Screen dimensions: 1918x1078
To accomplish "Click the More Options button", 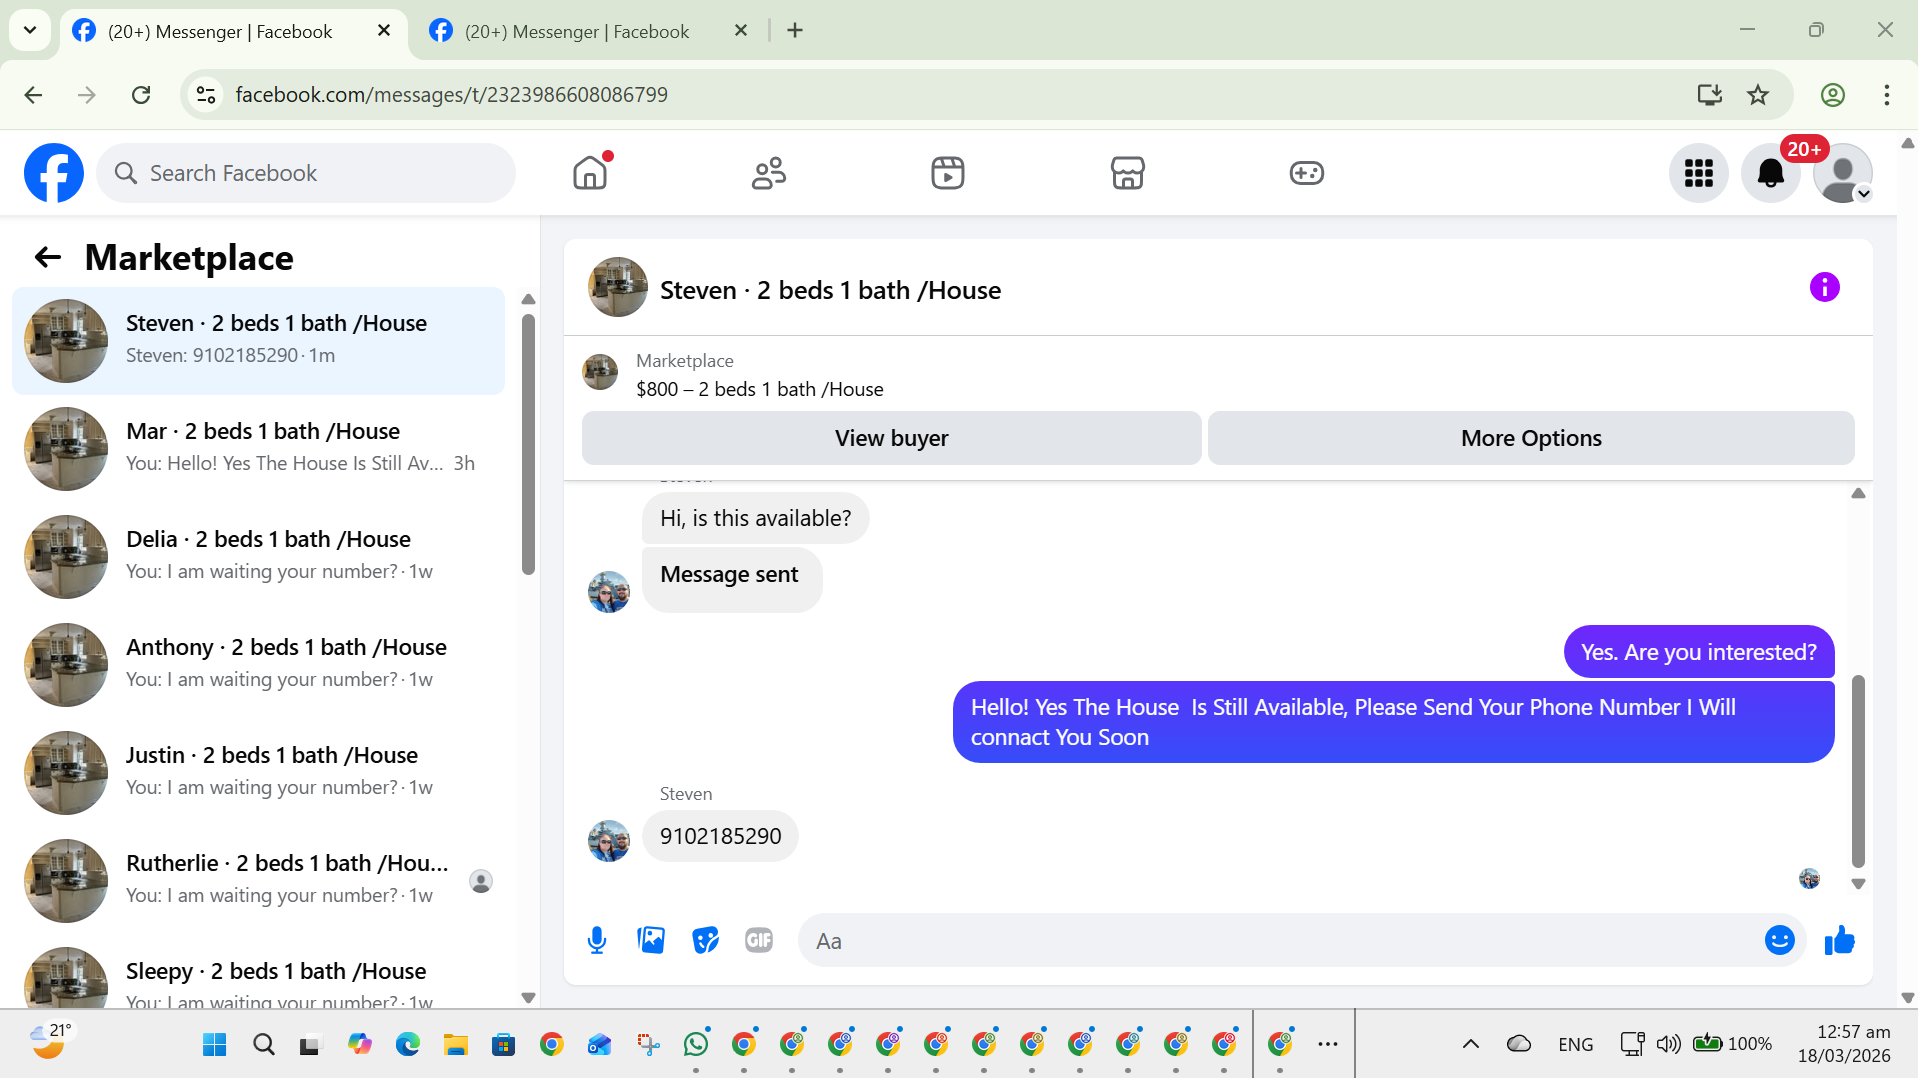I will (1530, 438).
